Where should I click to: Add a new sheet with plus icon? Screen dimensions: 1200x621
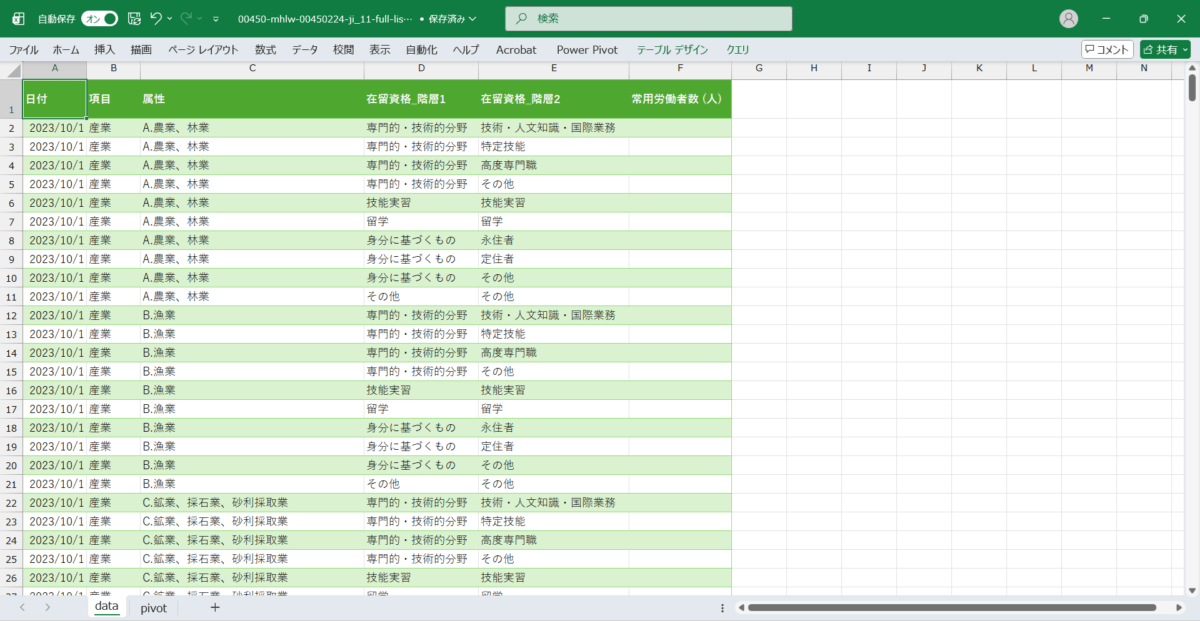(x=215, y=607)
